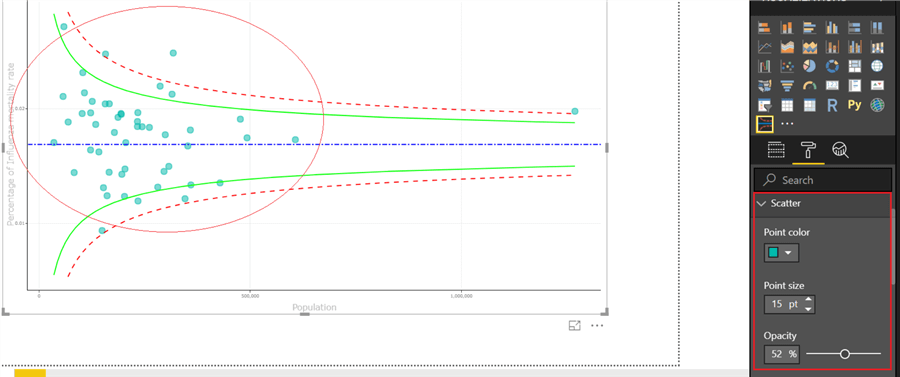Choose the Clustered bar chart visual
Screen dimensions: 900x377
click(x=809, y=28)
